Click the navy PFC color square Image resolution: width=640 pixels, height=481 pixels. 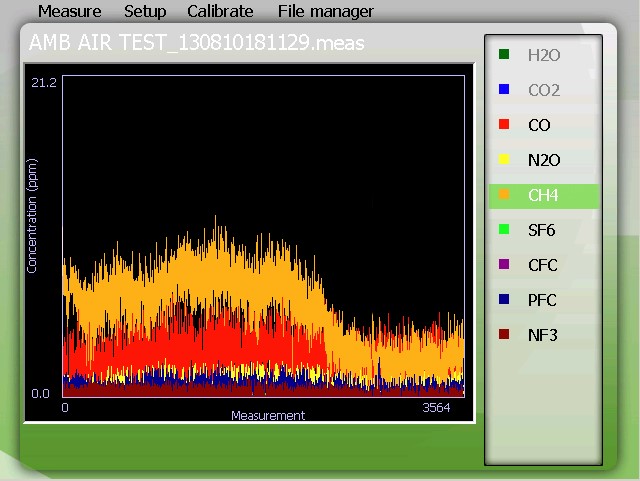click(504, 300)
